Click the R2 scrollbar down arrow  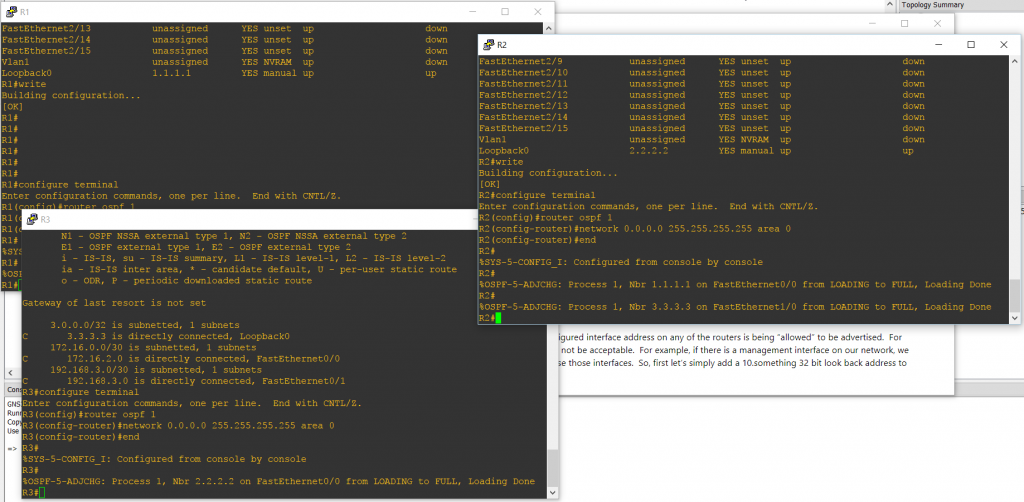pos(1014,318)
